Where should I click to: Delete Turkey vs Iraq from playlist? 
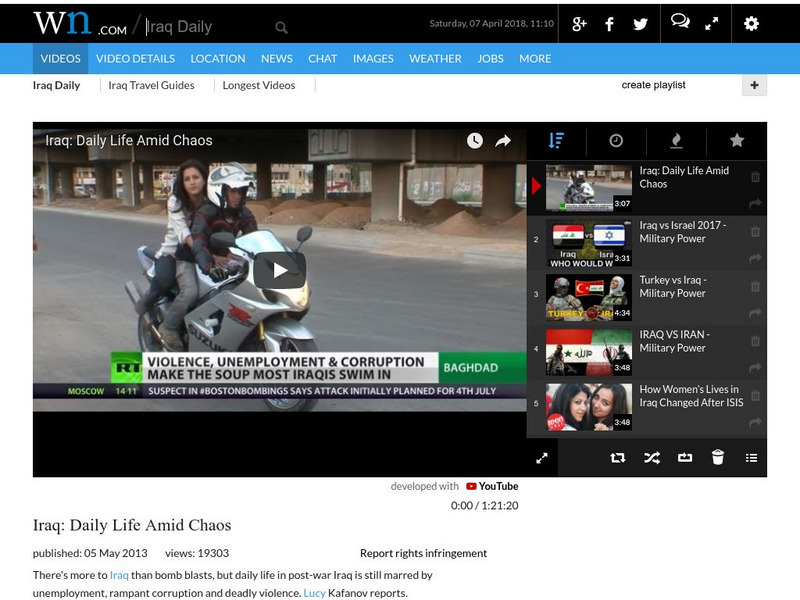756,286
